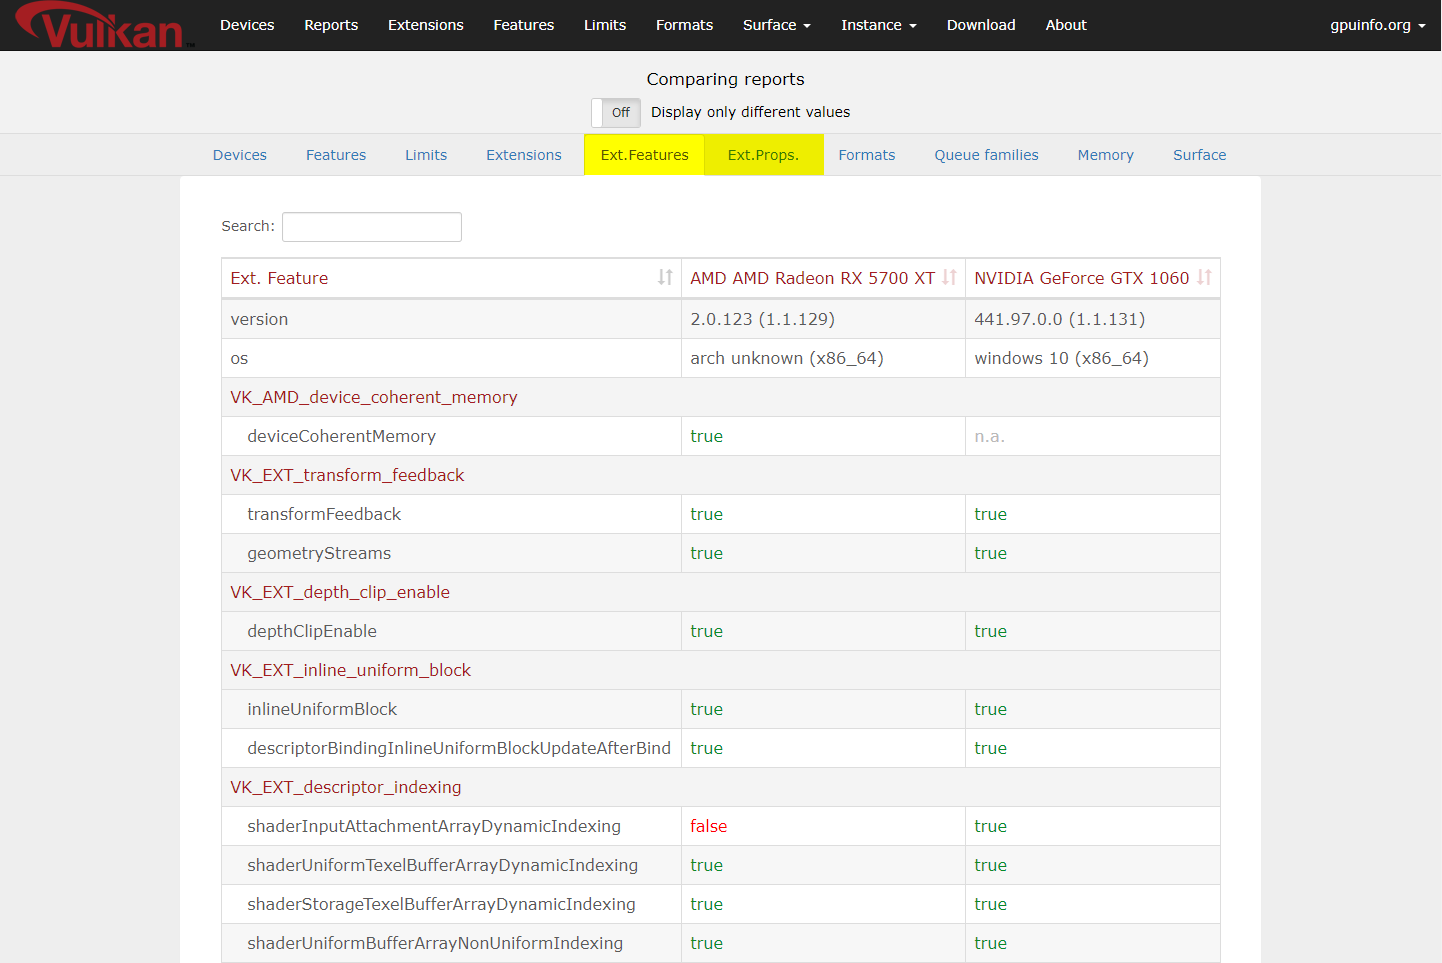Open Features in top navbar

(524, 25)
